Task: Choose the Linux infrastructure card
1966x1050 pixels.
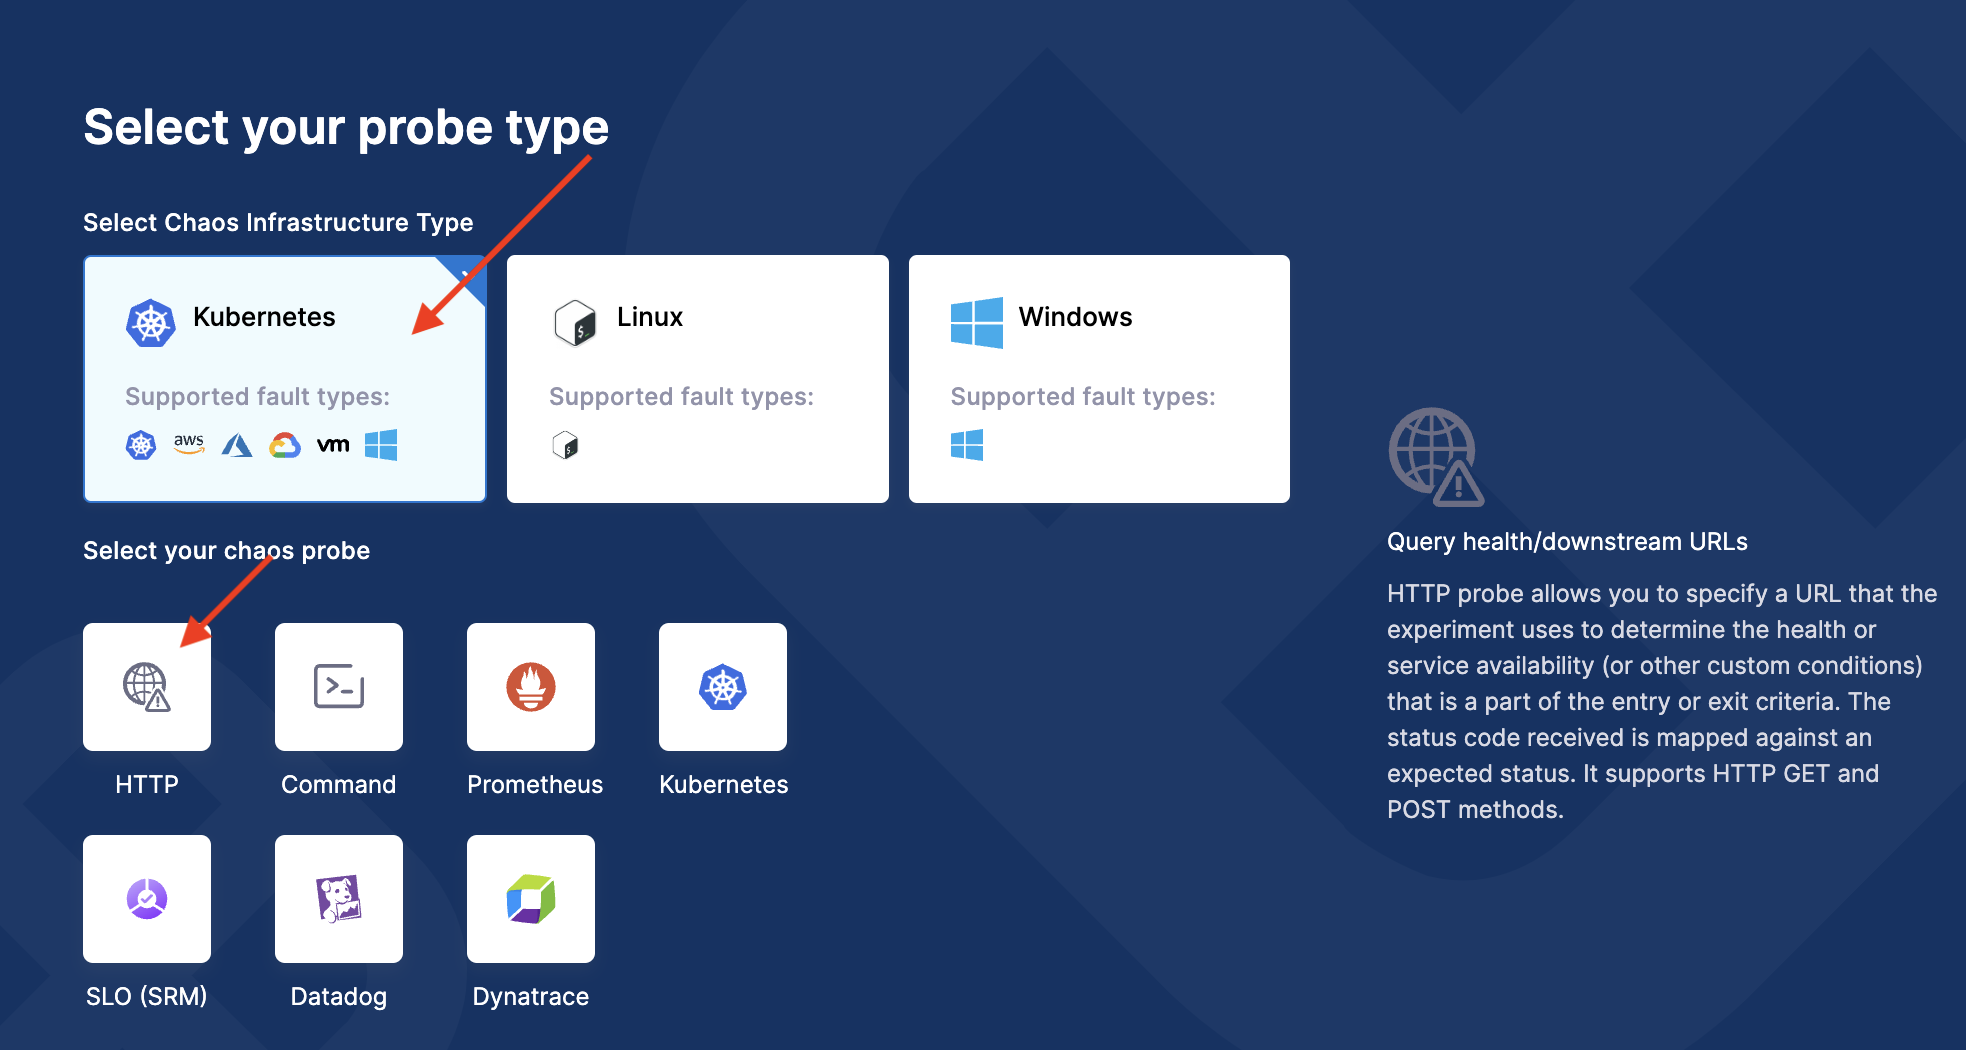Action: 698,379
